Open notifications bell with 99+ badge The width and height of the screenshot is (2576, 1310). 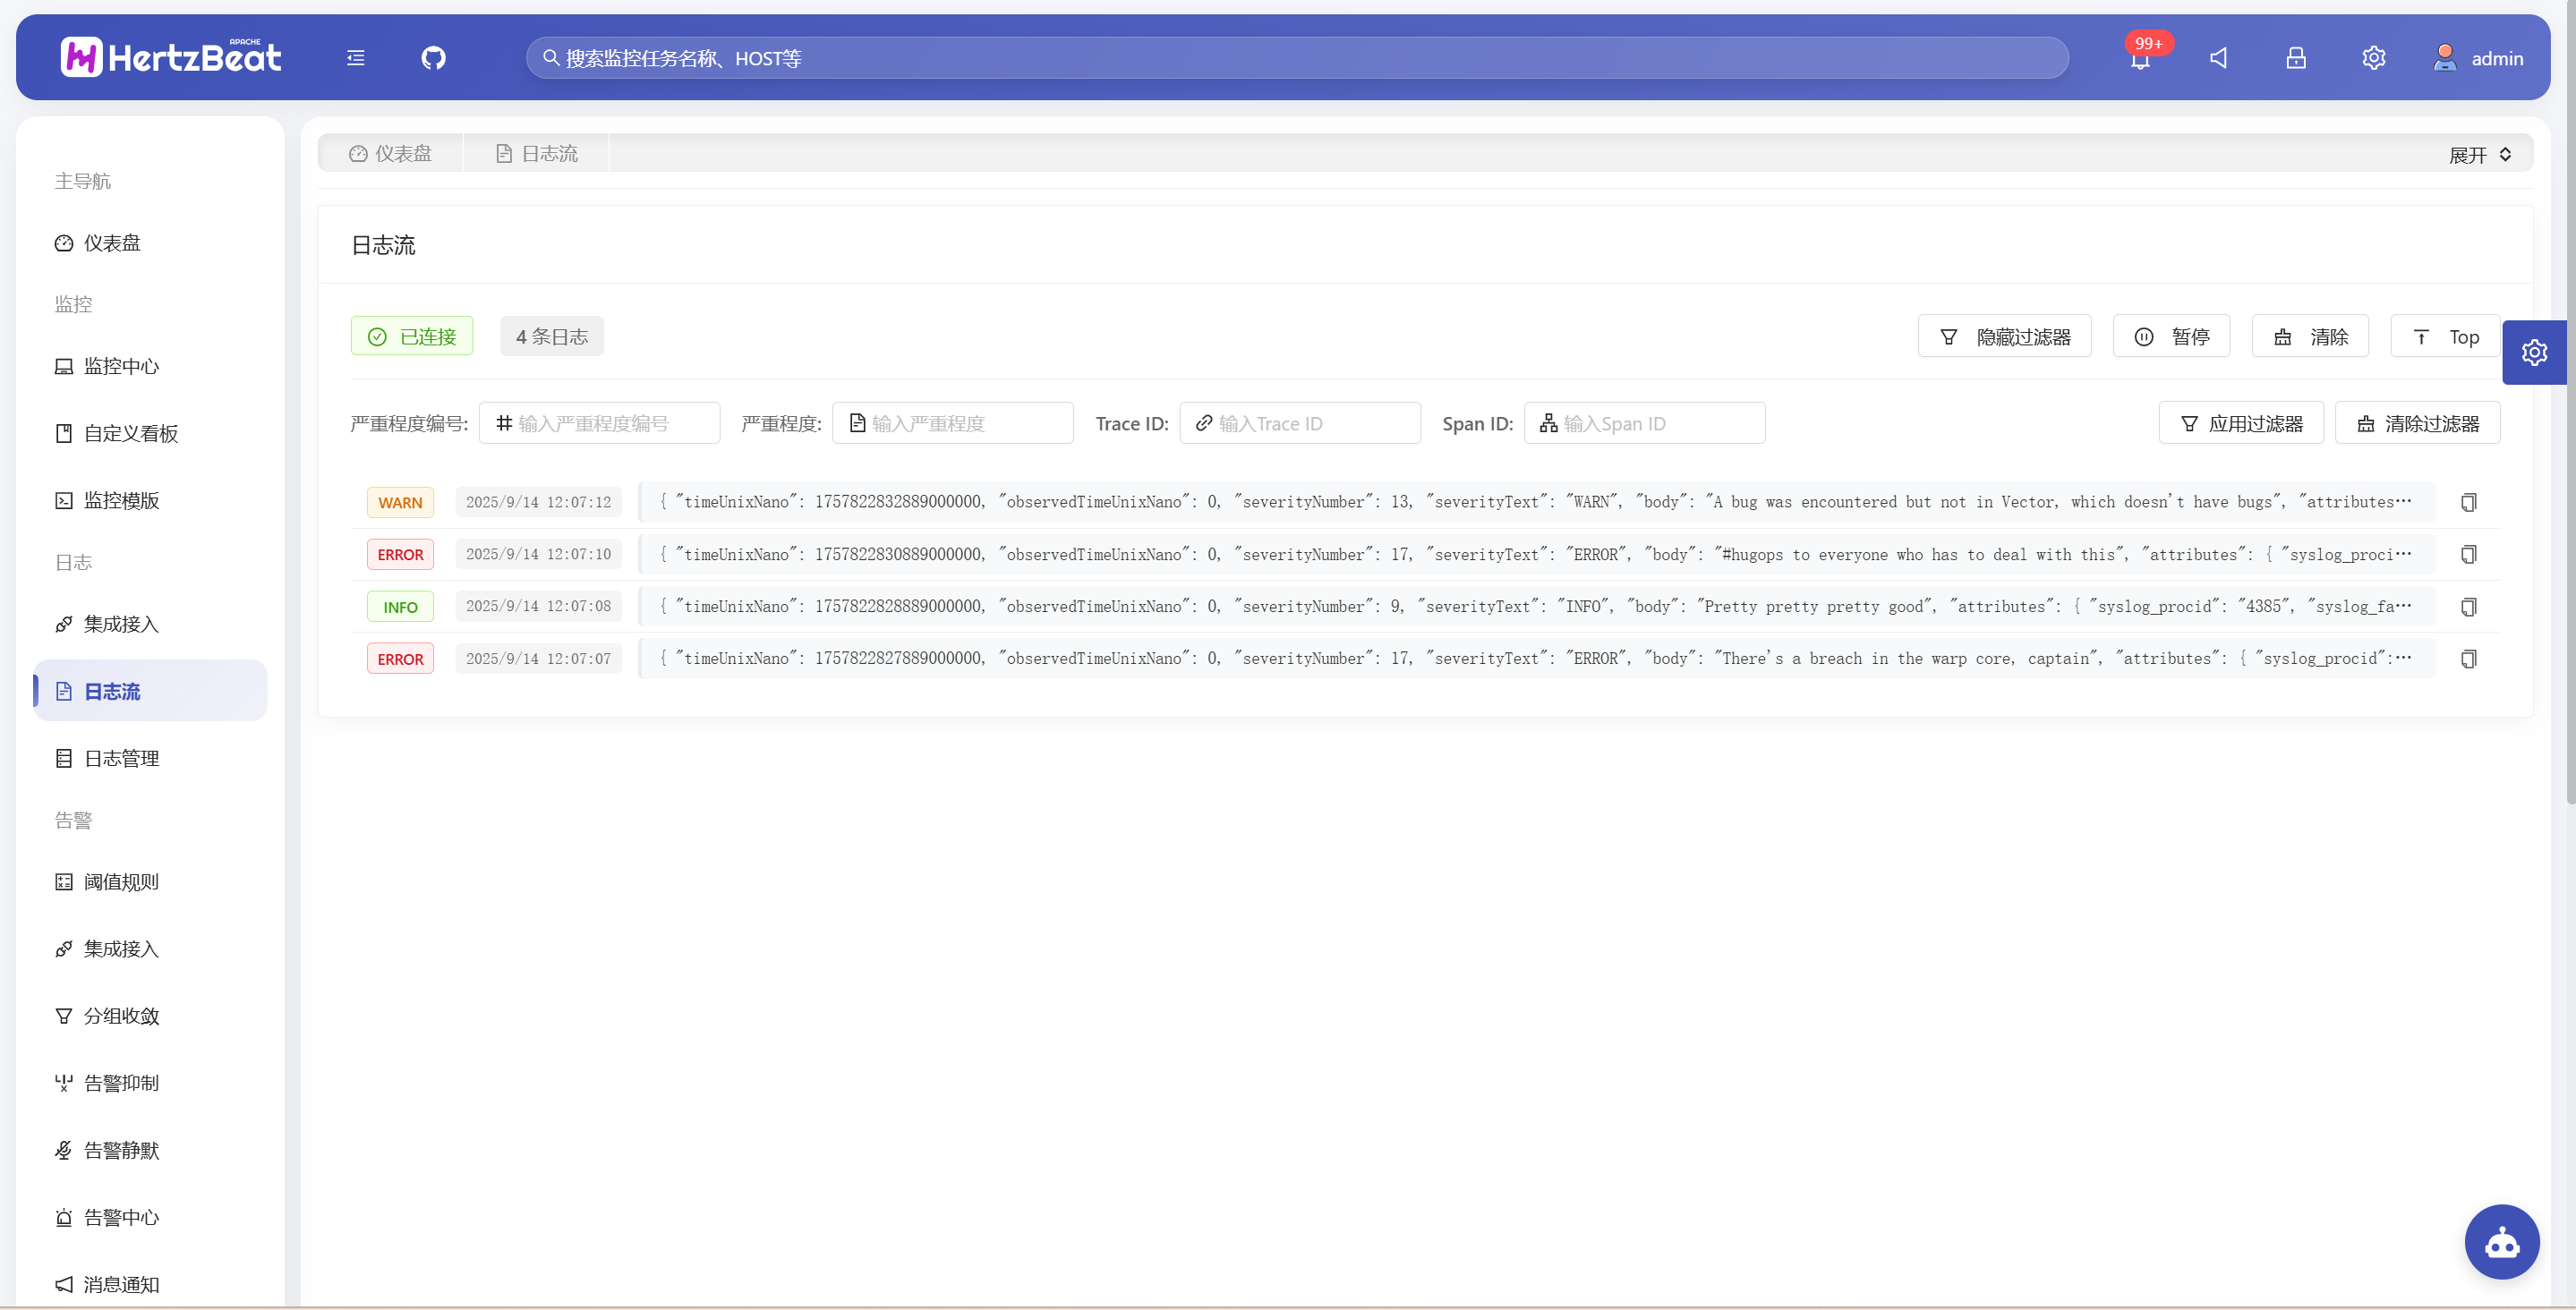click(2140, 59)
